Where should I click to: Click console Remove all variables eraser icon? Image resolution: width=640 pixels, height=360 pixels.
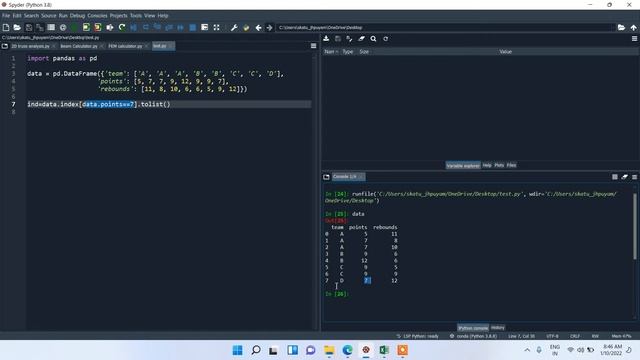pyautogui.click(x=624, y=177)
